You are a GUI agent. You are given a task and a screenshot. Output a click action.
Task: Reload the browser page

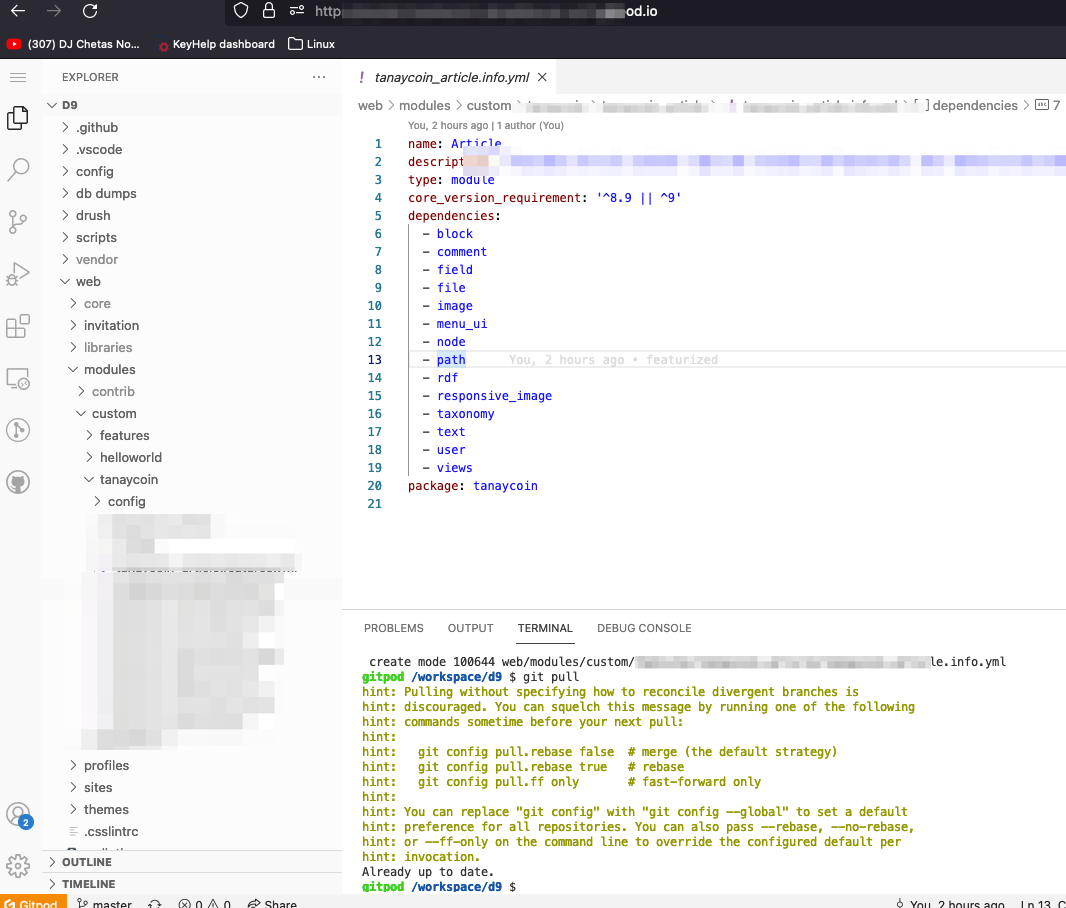point(90,11)
